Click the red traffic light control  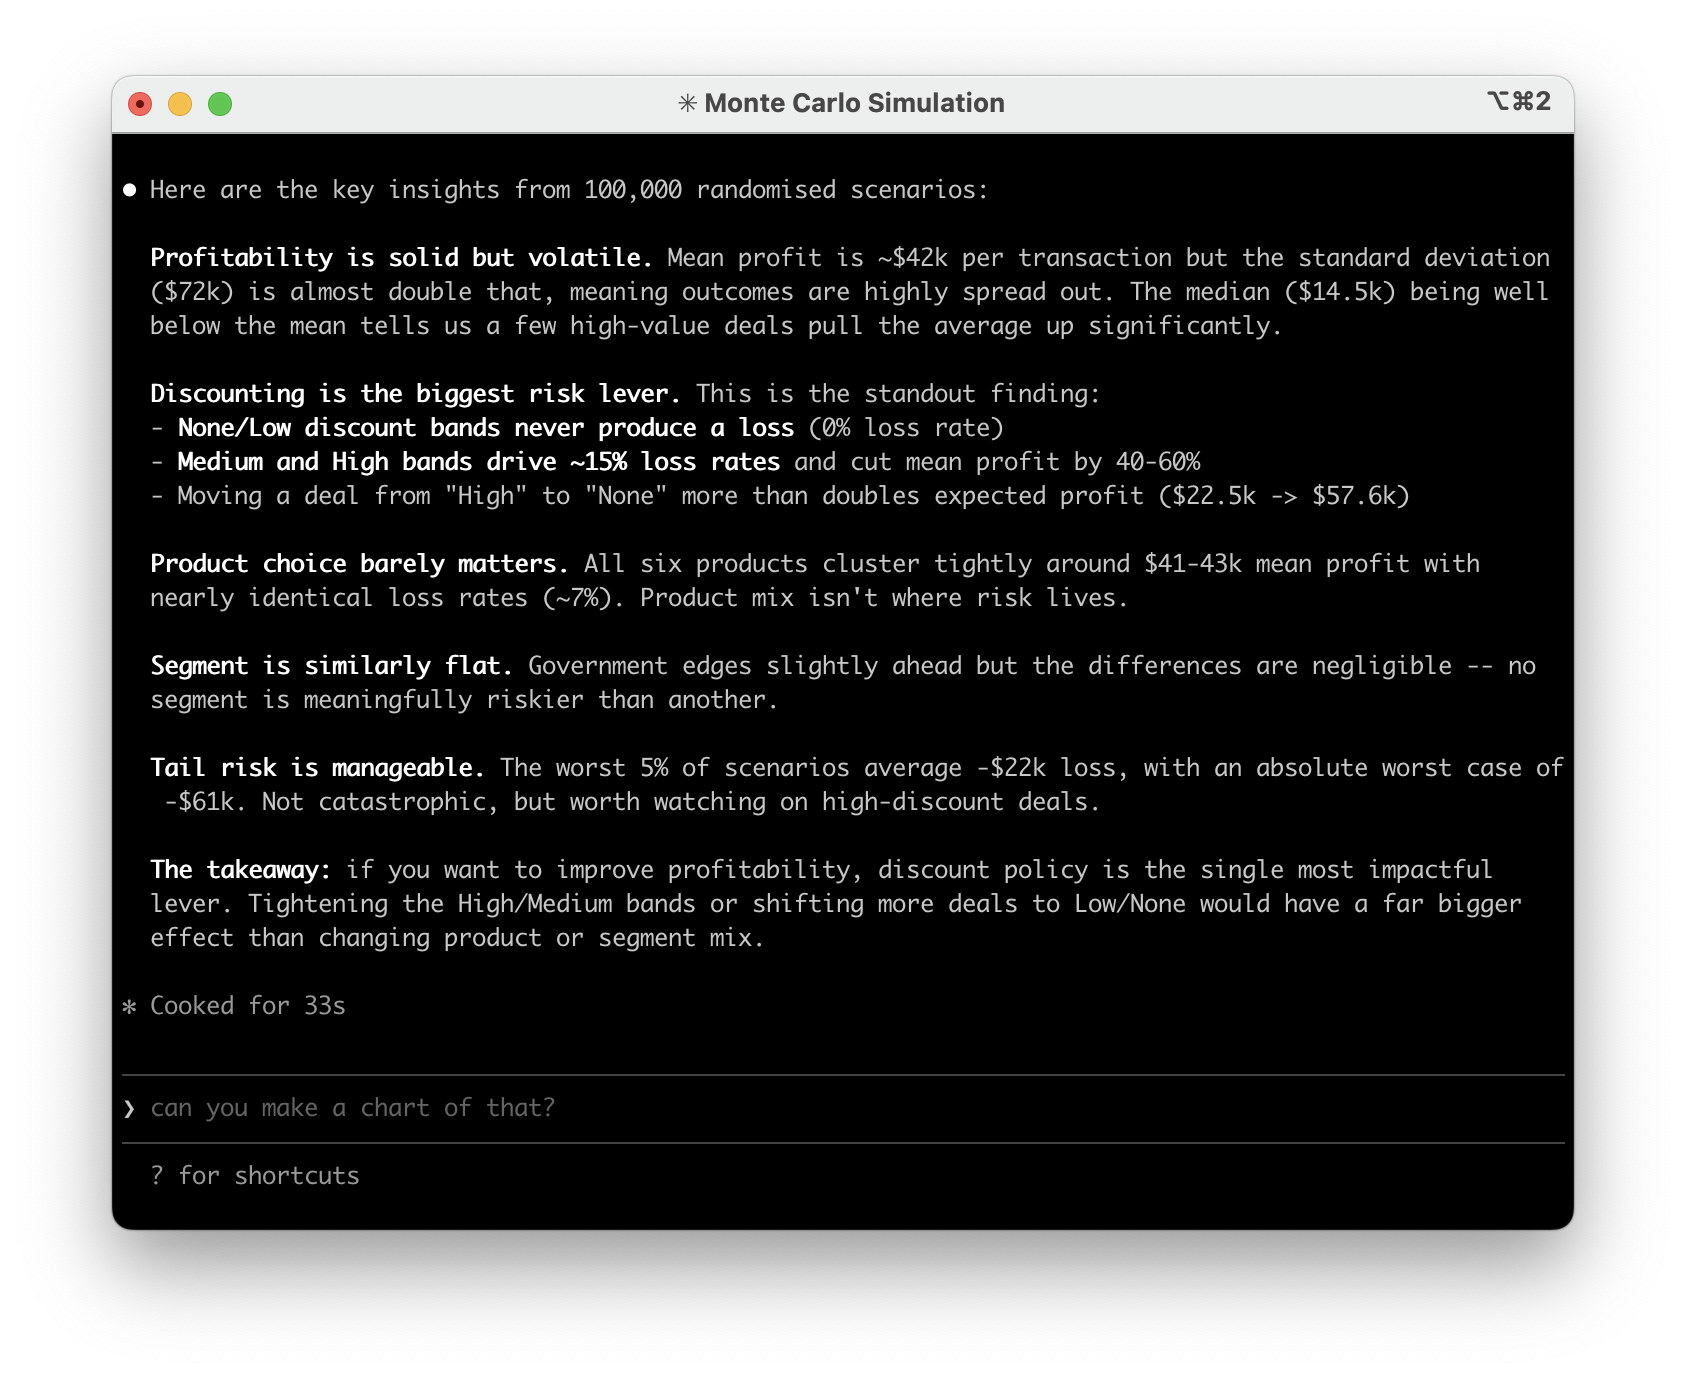tap(141, 102)
